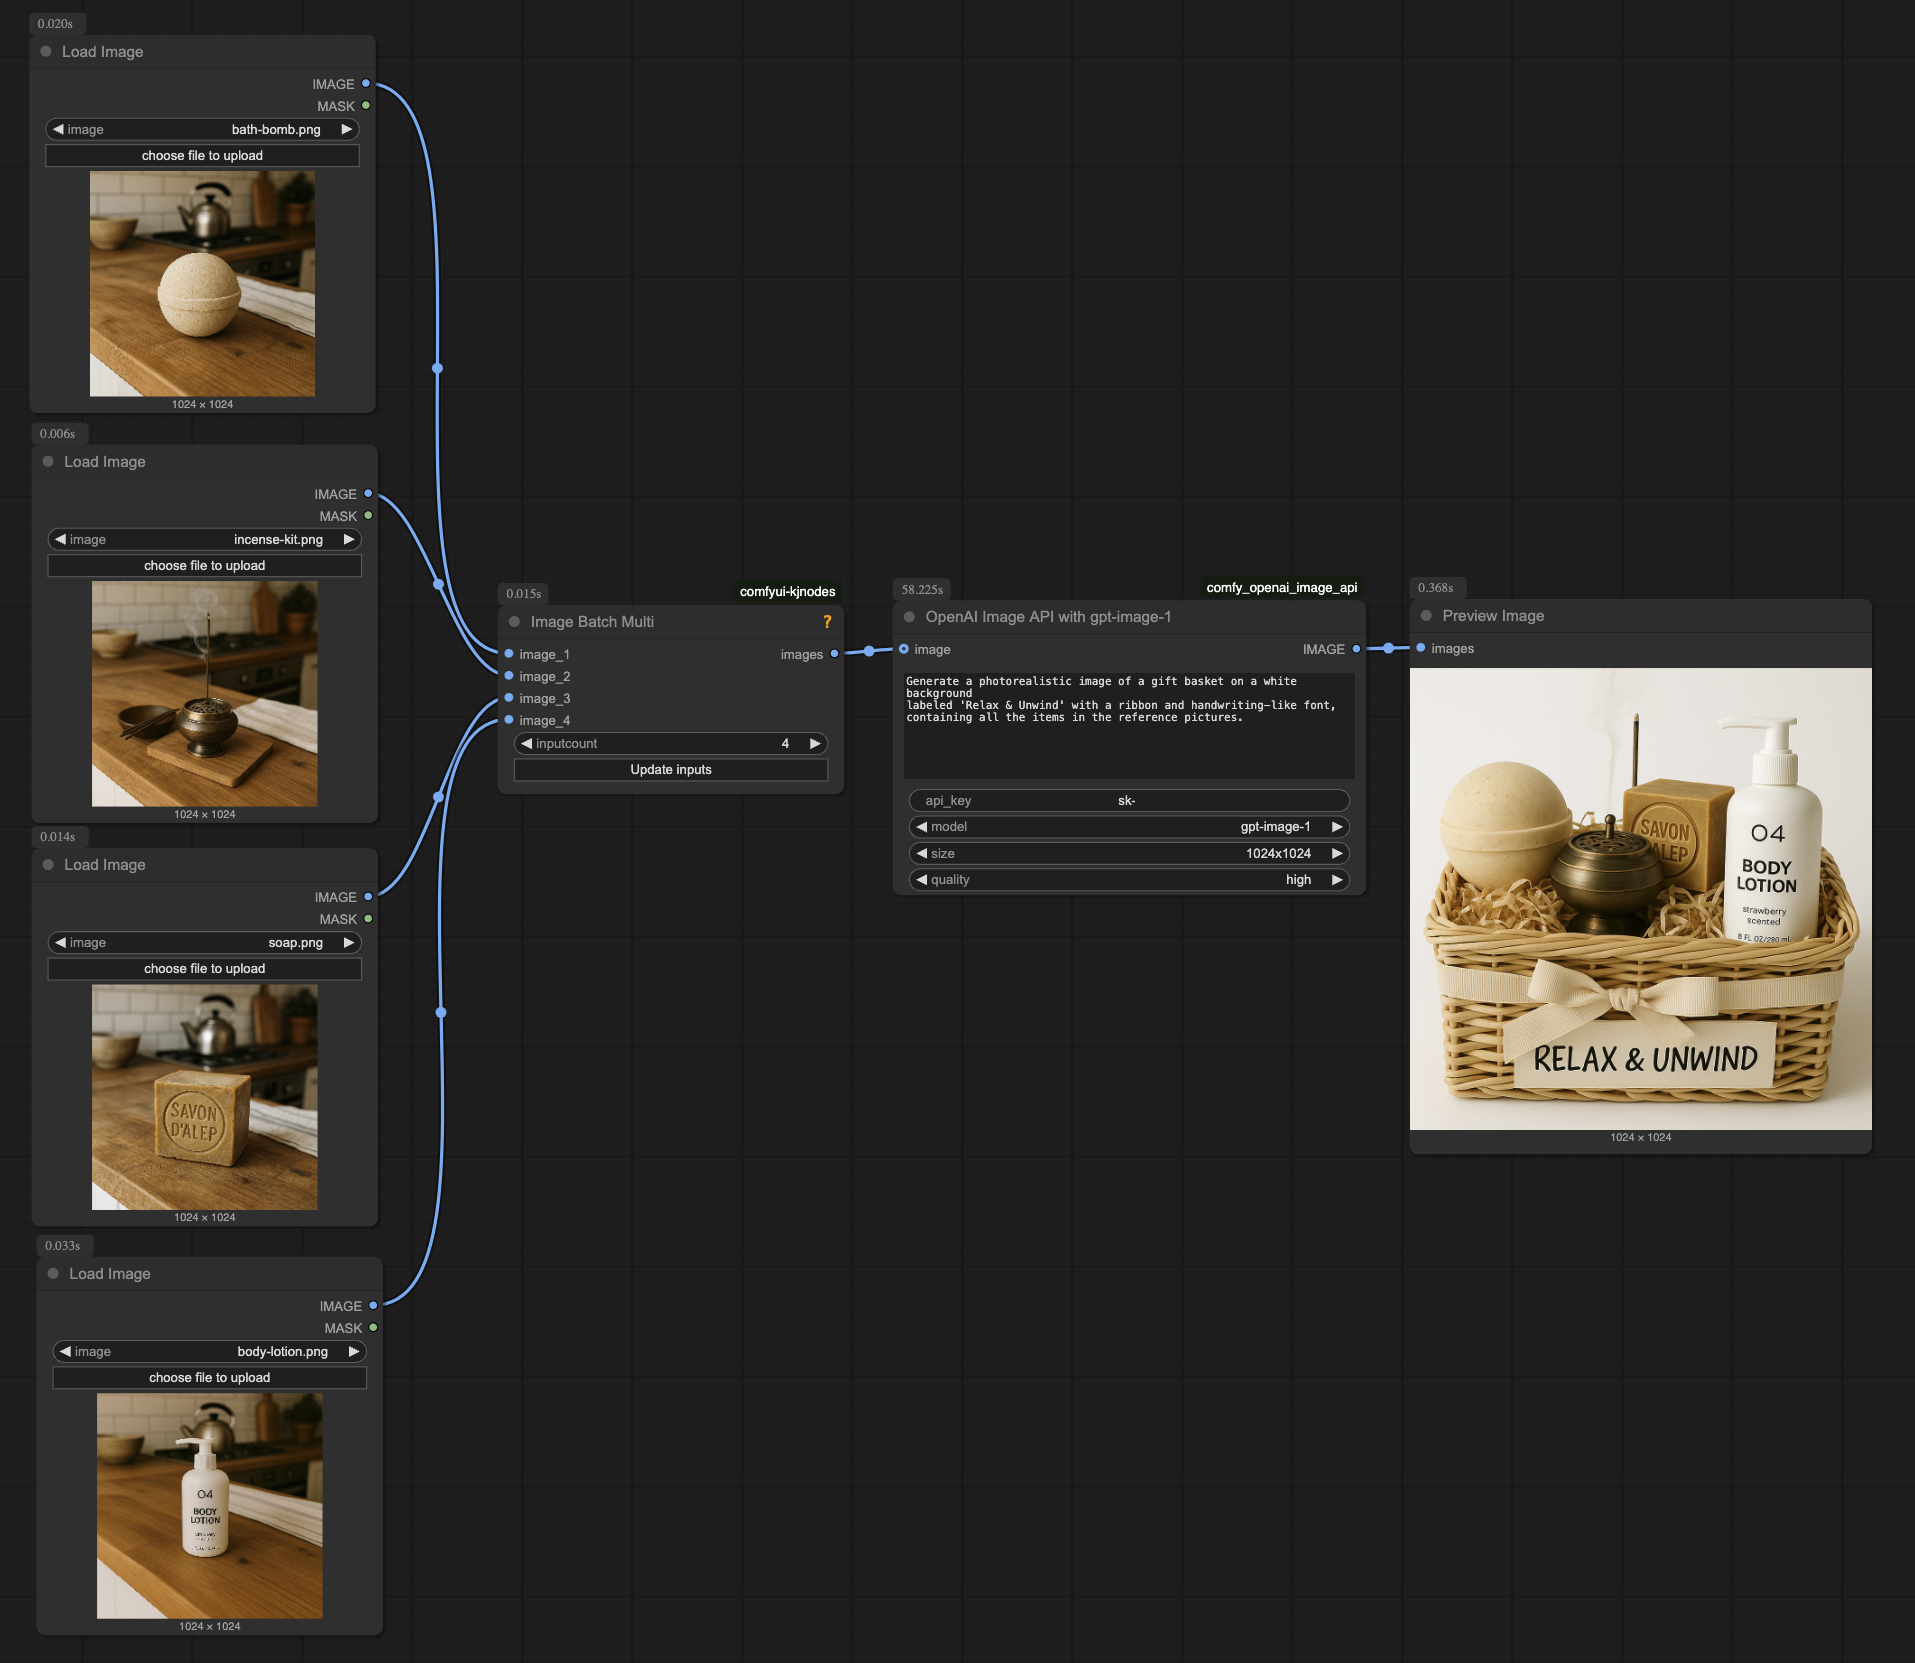Collapse the bath-bomb Load Image node via its dot
This screenshot has height=1663, width=1915.
click(x=46, y=51)
